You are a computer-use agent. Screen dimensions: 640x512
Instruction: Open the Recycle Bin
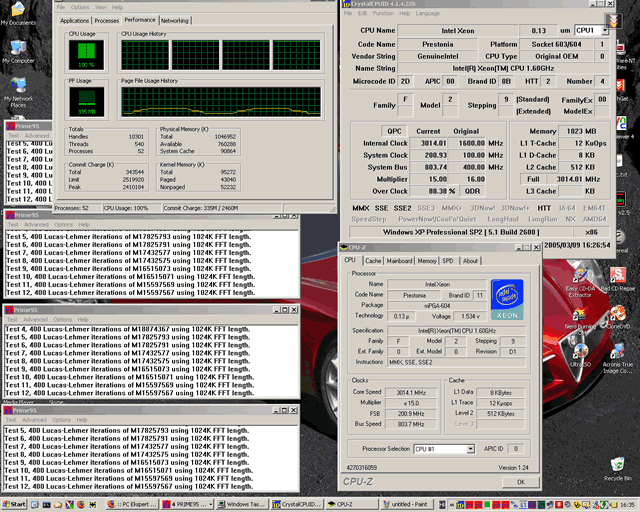click(x=616, y=466)
